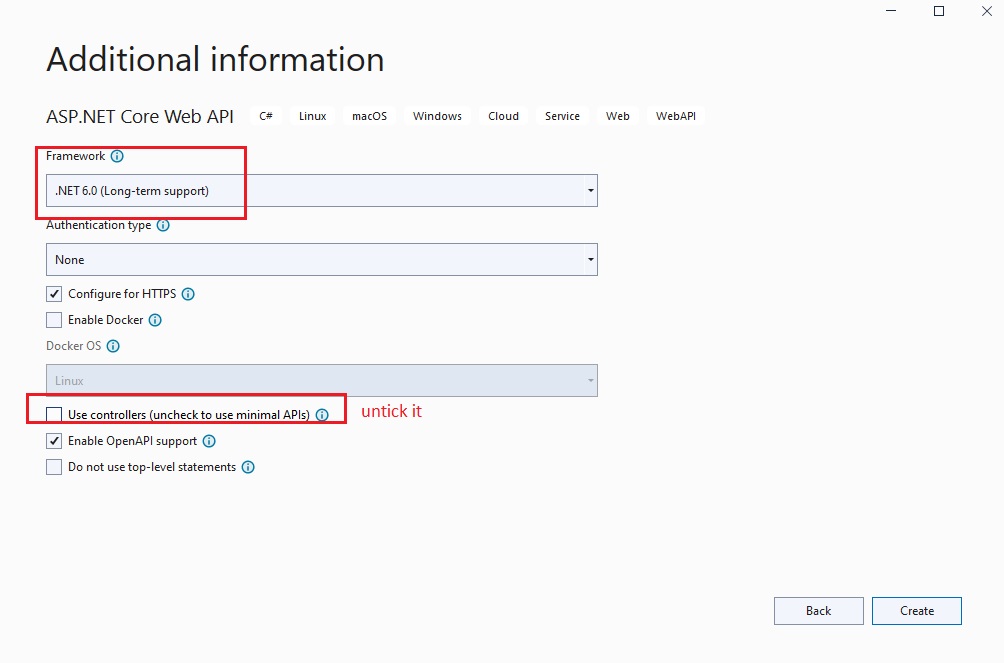Click the Back button
Screen dimensions: 1004x663
(x=818, y=611)
